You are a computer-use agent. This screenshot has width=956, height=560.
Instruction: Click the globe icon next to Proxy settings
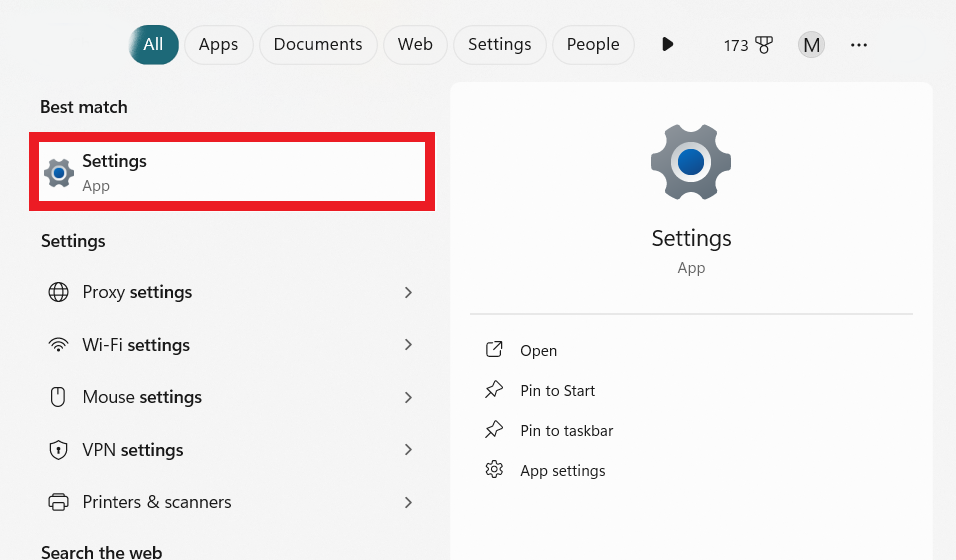[x=59, y=292]
